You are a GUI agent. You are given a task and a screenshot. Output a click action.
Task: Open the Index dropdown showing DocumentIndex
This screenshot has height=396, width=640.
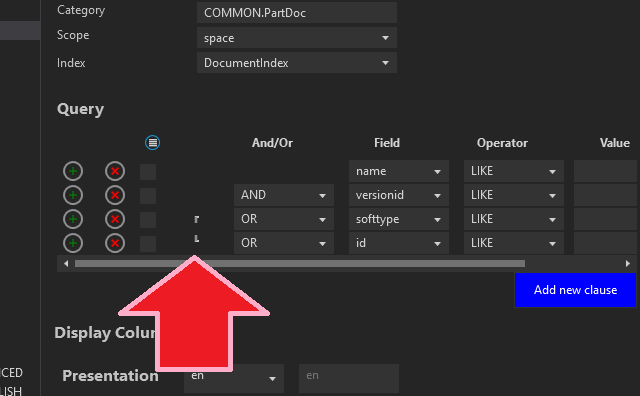[x=297, y=62]
